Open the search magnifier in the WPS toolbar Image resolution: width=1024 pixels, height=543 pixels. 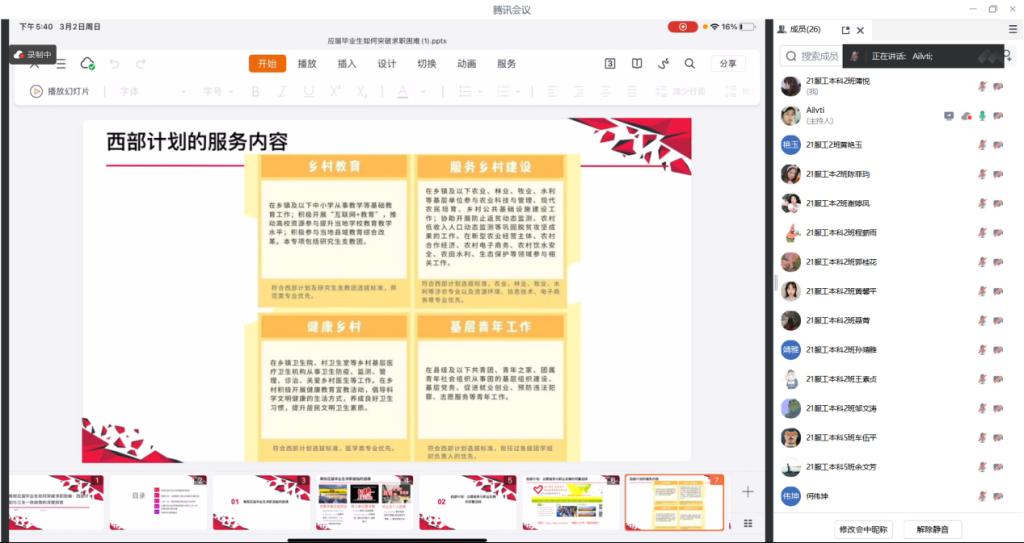click(x=690, y=64)
